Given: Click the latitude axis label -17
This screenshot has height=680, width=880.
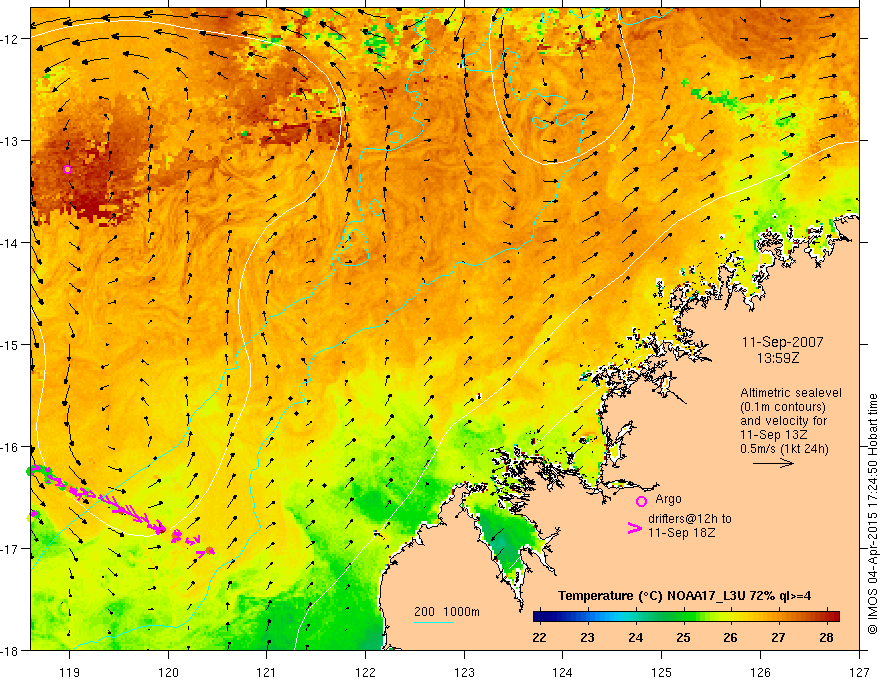Looking at the screenshot, I should [x=11, y=549].
